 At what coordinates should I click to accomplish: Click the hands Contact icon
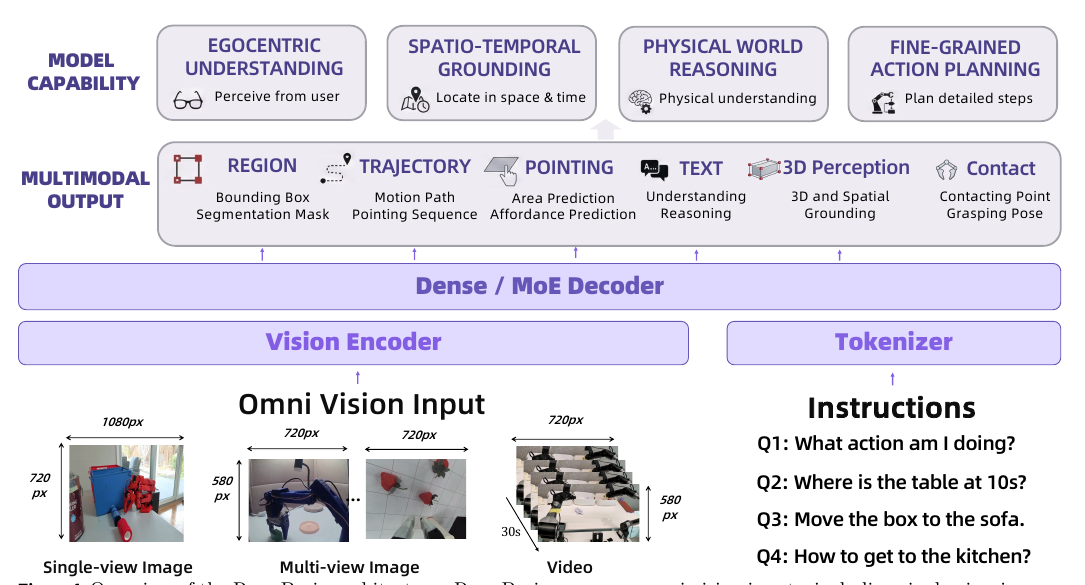click(x=946, y=169)
